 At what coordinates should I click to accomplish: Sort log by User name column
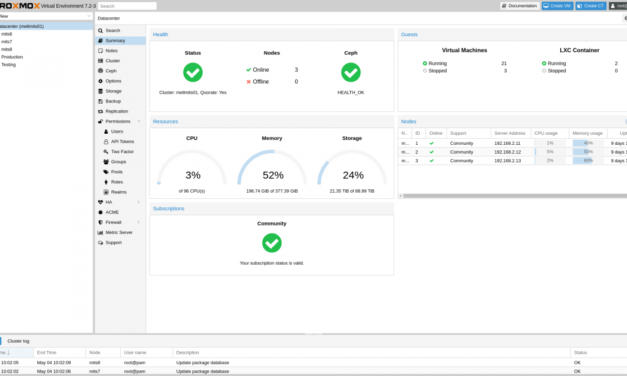click(146, 352)
